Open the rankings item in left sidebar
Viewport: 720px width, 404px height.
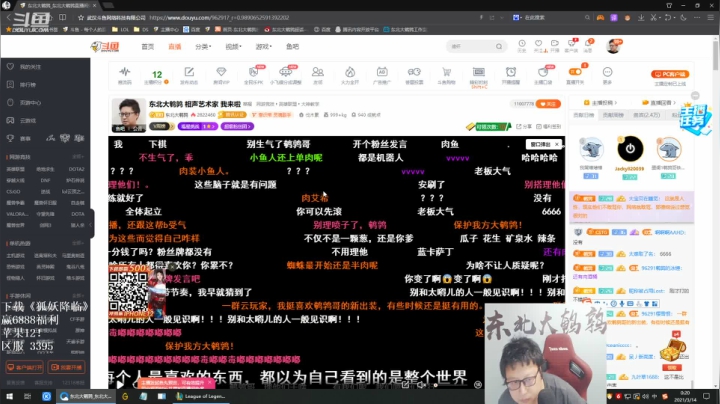[28, 84]
